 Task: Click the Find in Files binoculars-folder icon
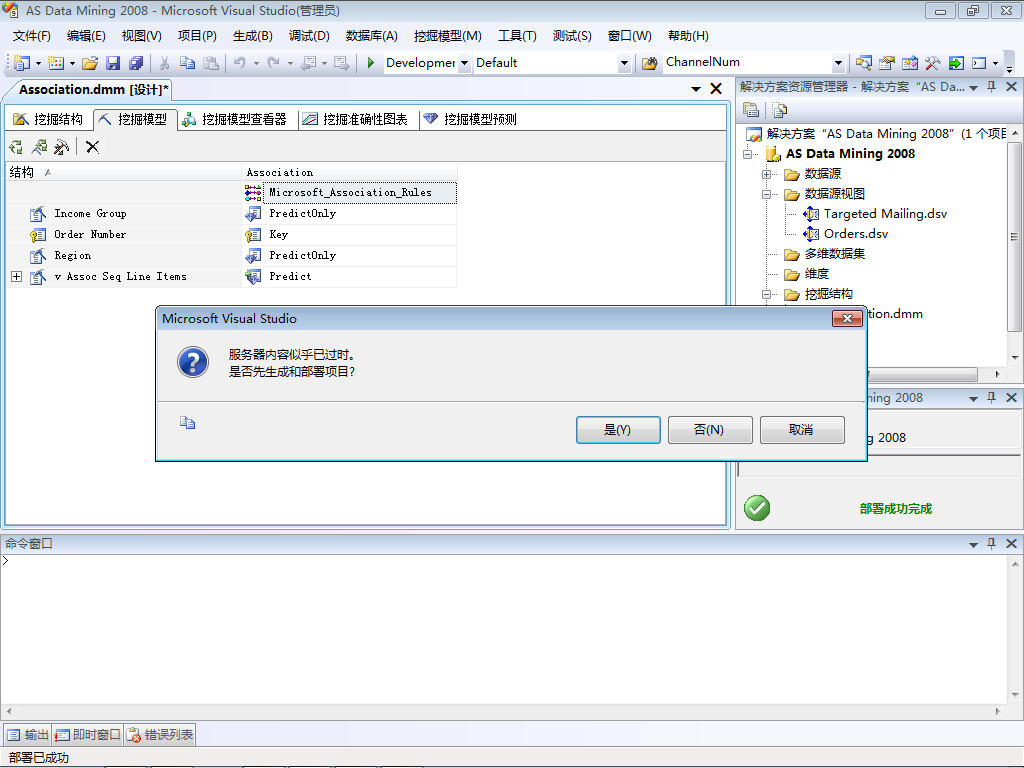(x=649, y=63)
